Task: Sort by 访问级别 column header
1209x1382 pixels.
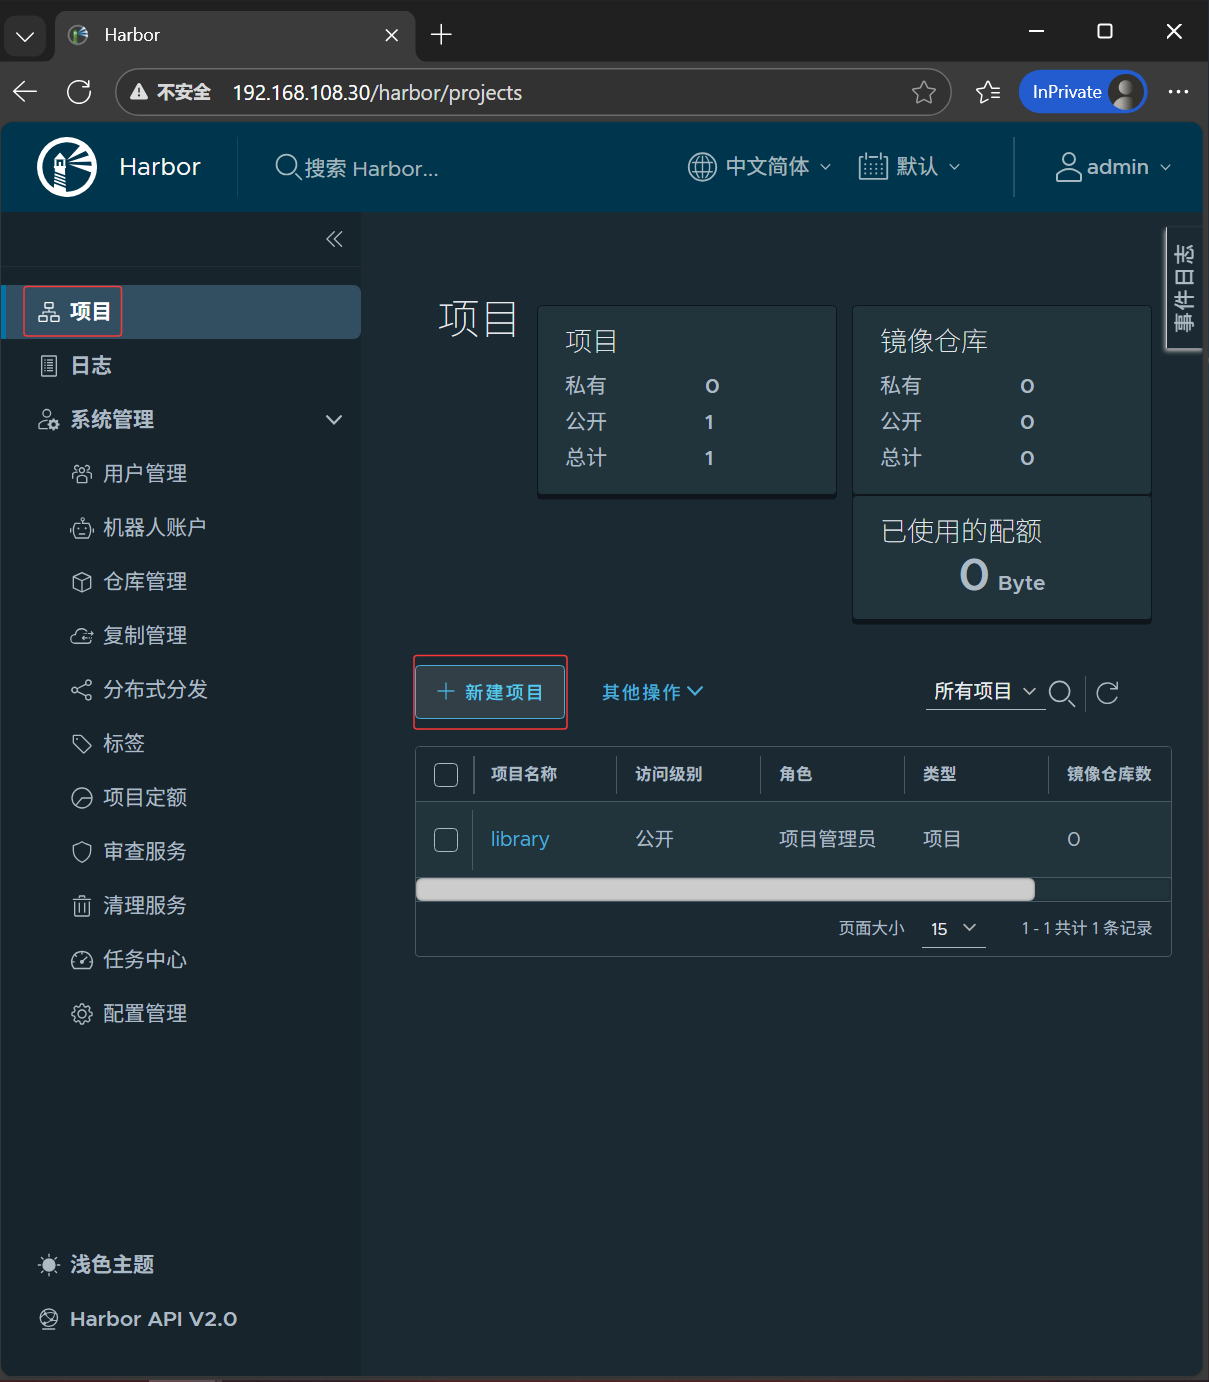Action: [669, 775]
